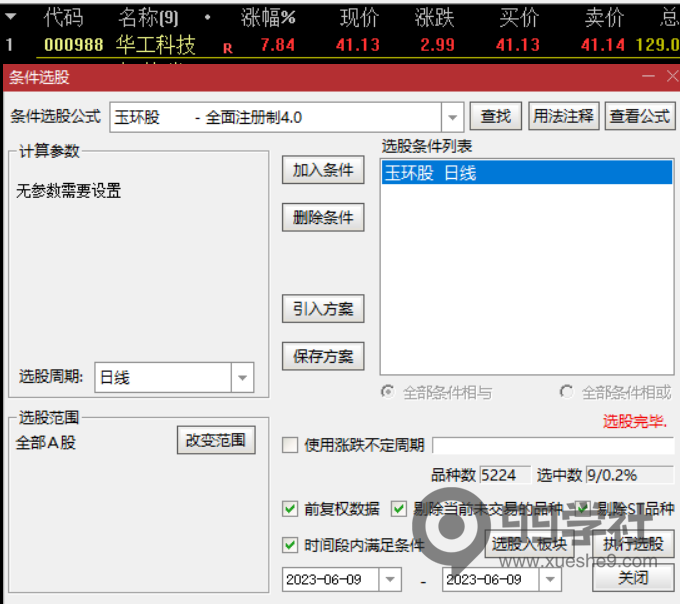
Task: Click 改变范围 to change scope
Action: (x=215, y=440)
